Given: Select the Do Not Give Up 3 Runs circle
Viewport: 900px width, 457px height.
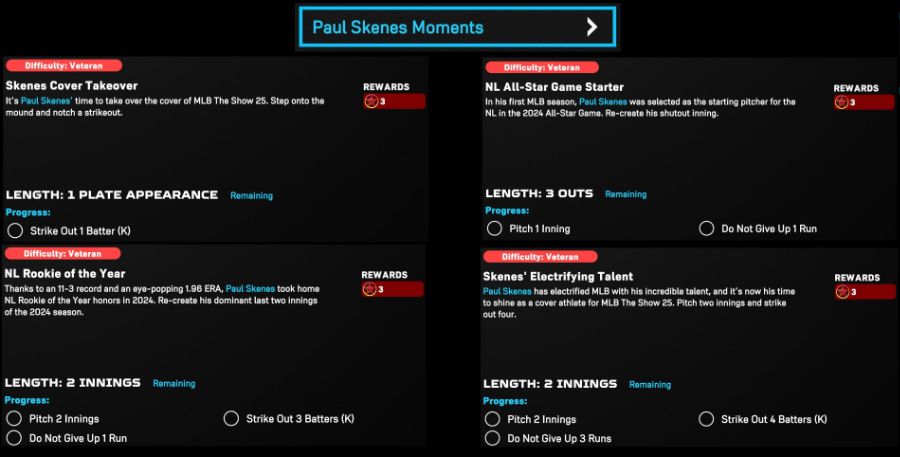Looking at the screenshot, I should (492, 438).
